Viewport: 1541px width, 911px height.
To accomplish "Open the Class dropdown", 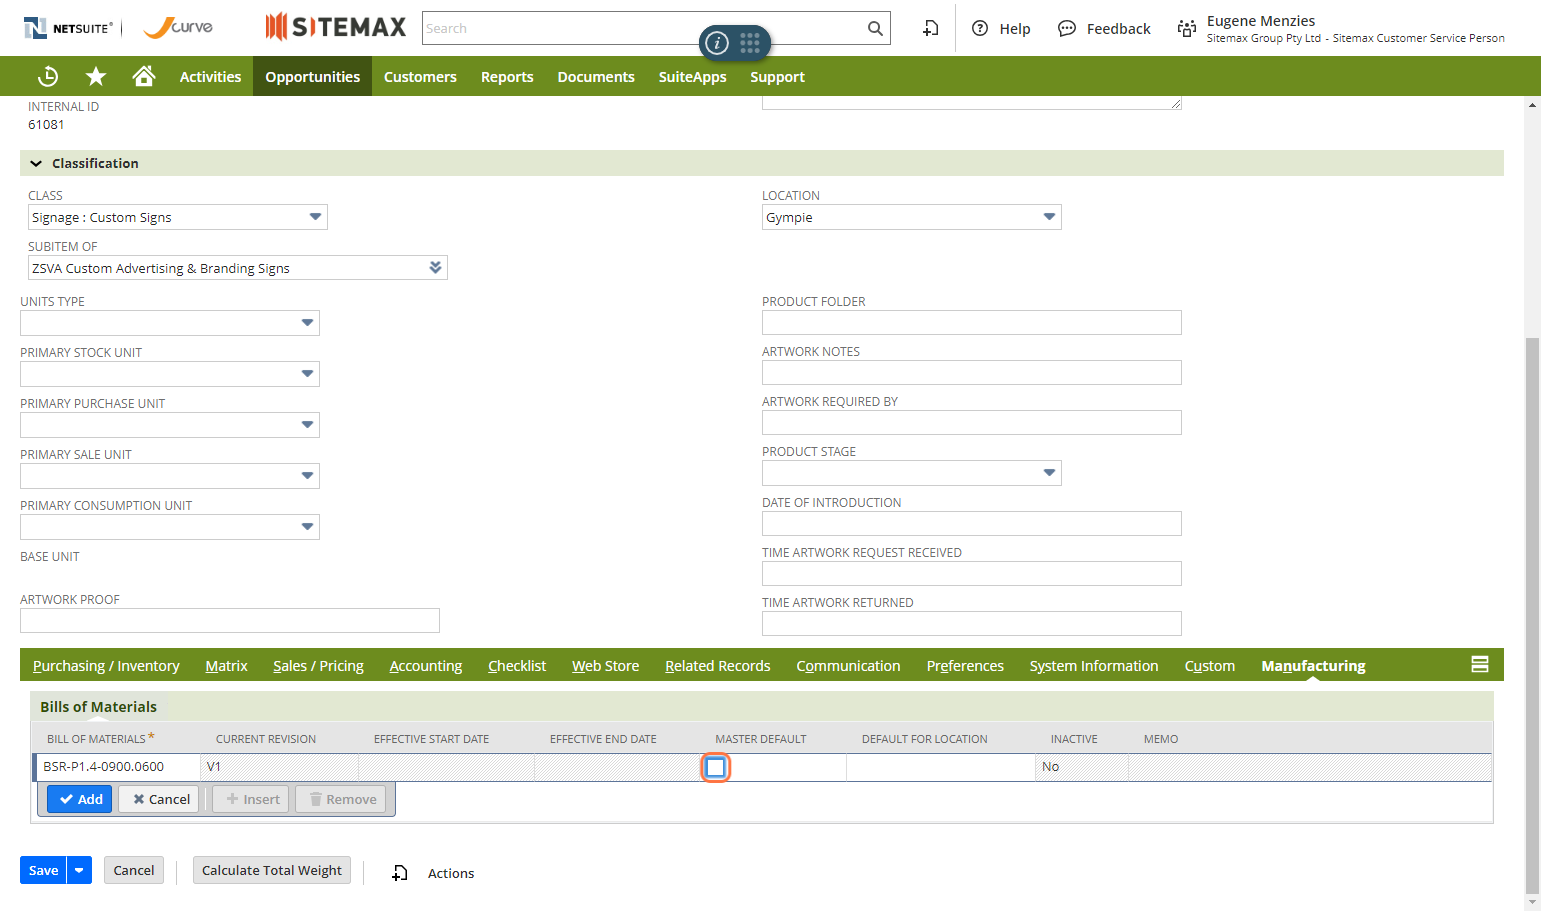I will [x=315, y=217].
